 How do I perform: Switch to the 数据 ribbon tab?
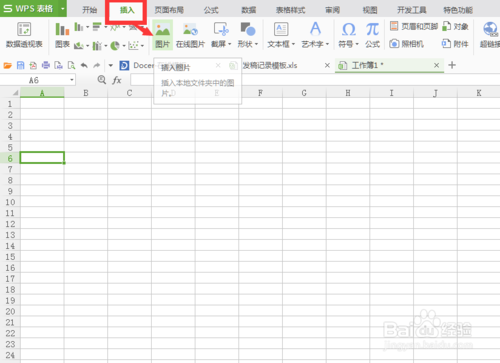249,10
